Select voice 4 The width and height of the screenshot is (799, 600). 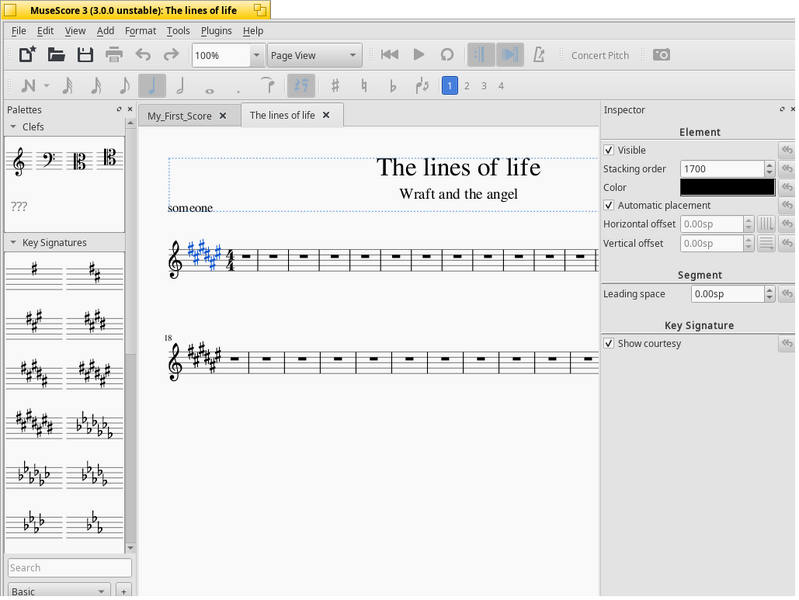[501, 86]
